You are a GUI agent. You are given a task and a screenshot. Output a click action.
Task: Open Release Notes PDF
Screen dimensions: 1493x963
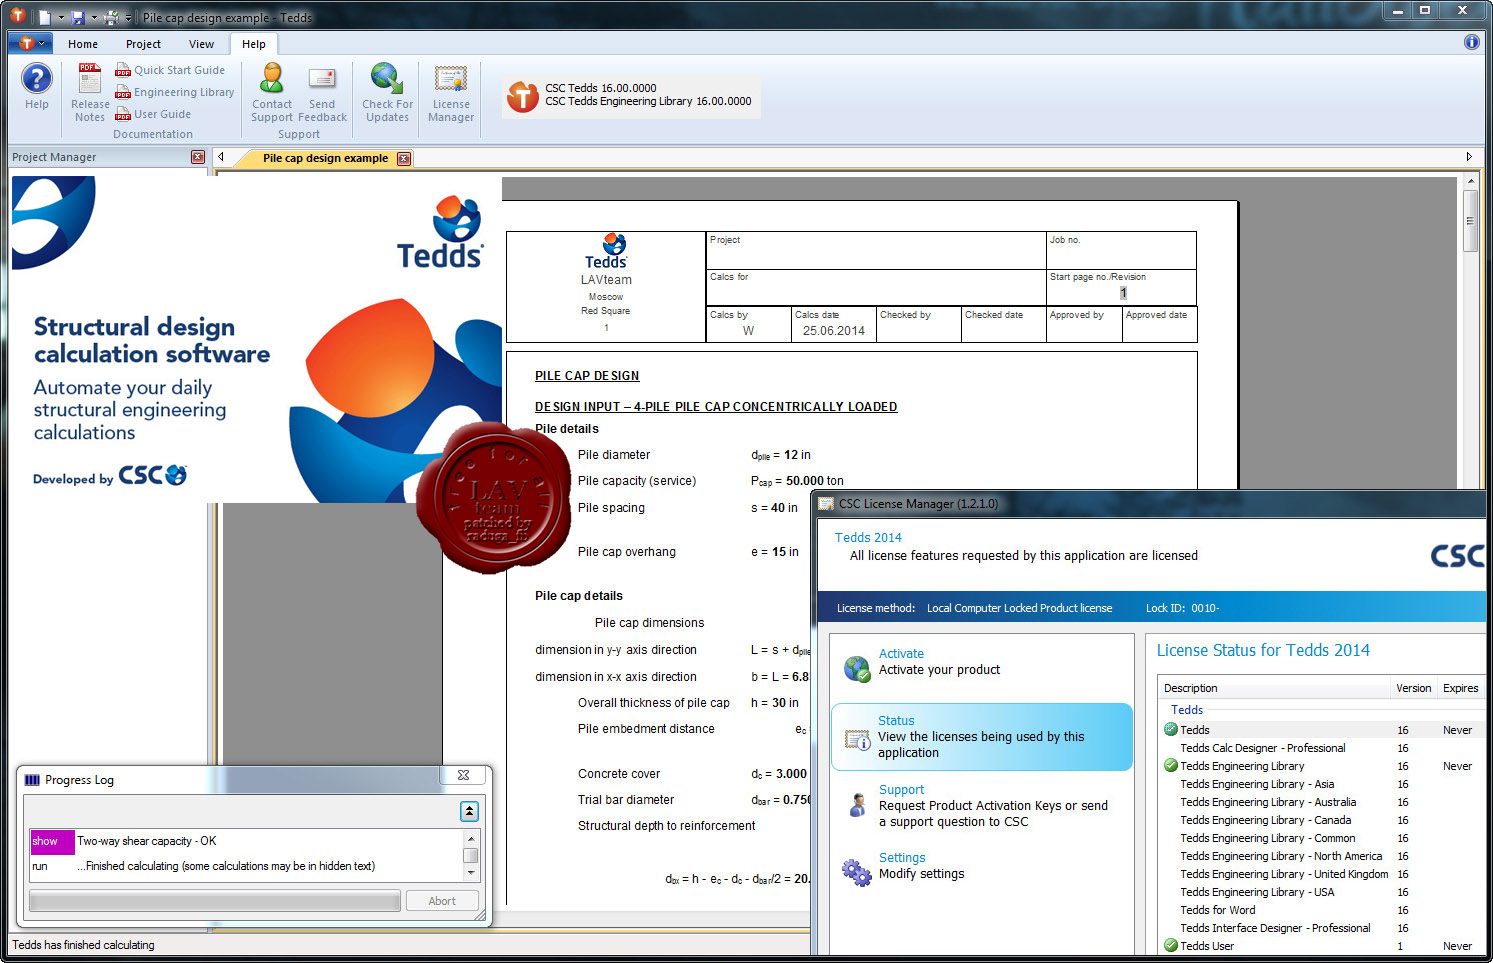point(90,93)
